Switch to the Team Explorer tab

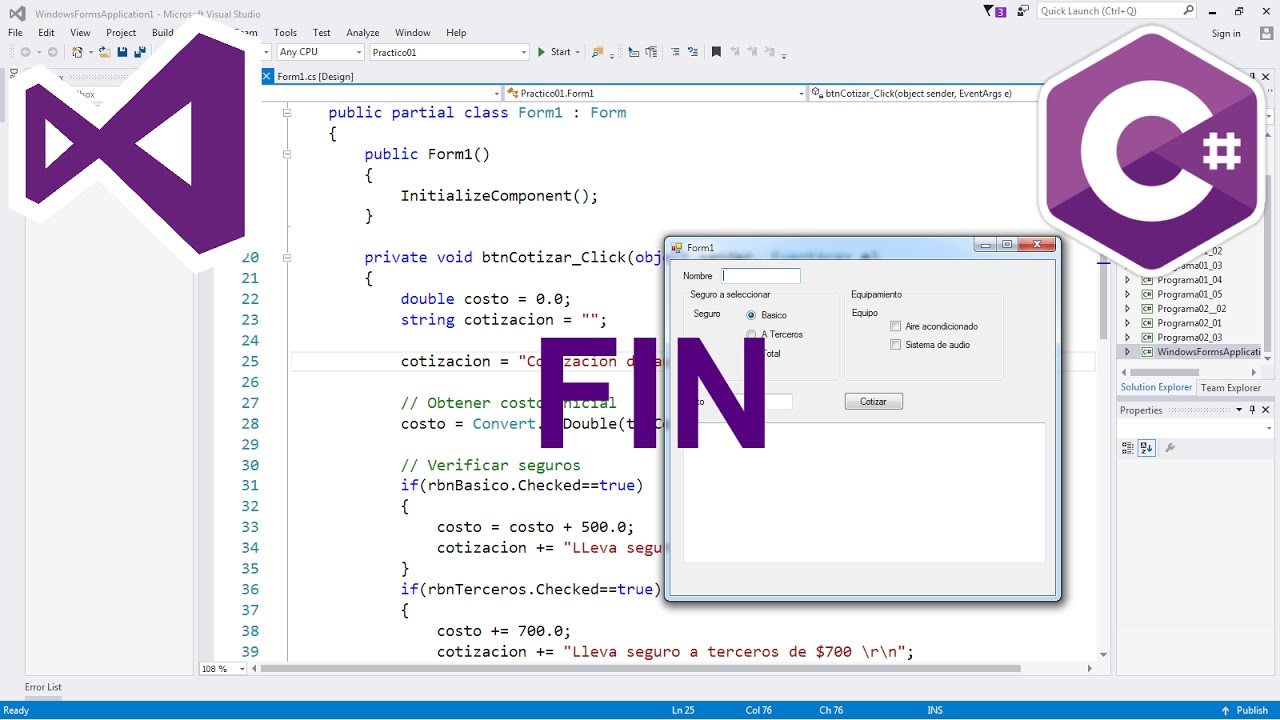tap(1230, 388)
